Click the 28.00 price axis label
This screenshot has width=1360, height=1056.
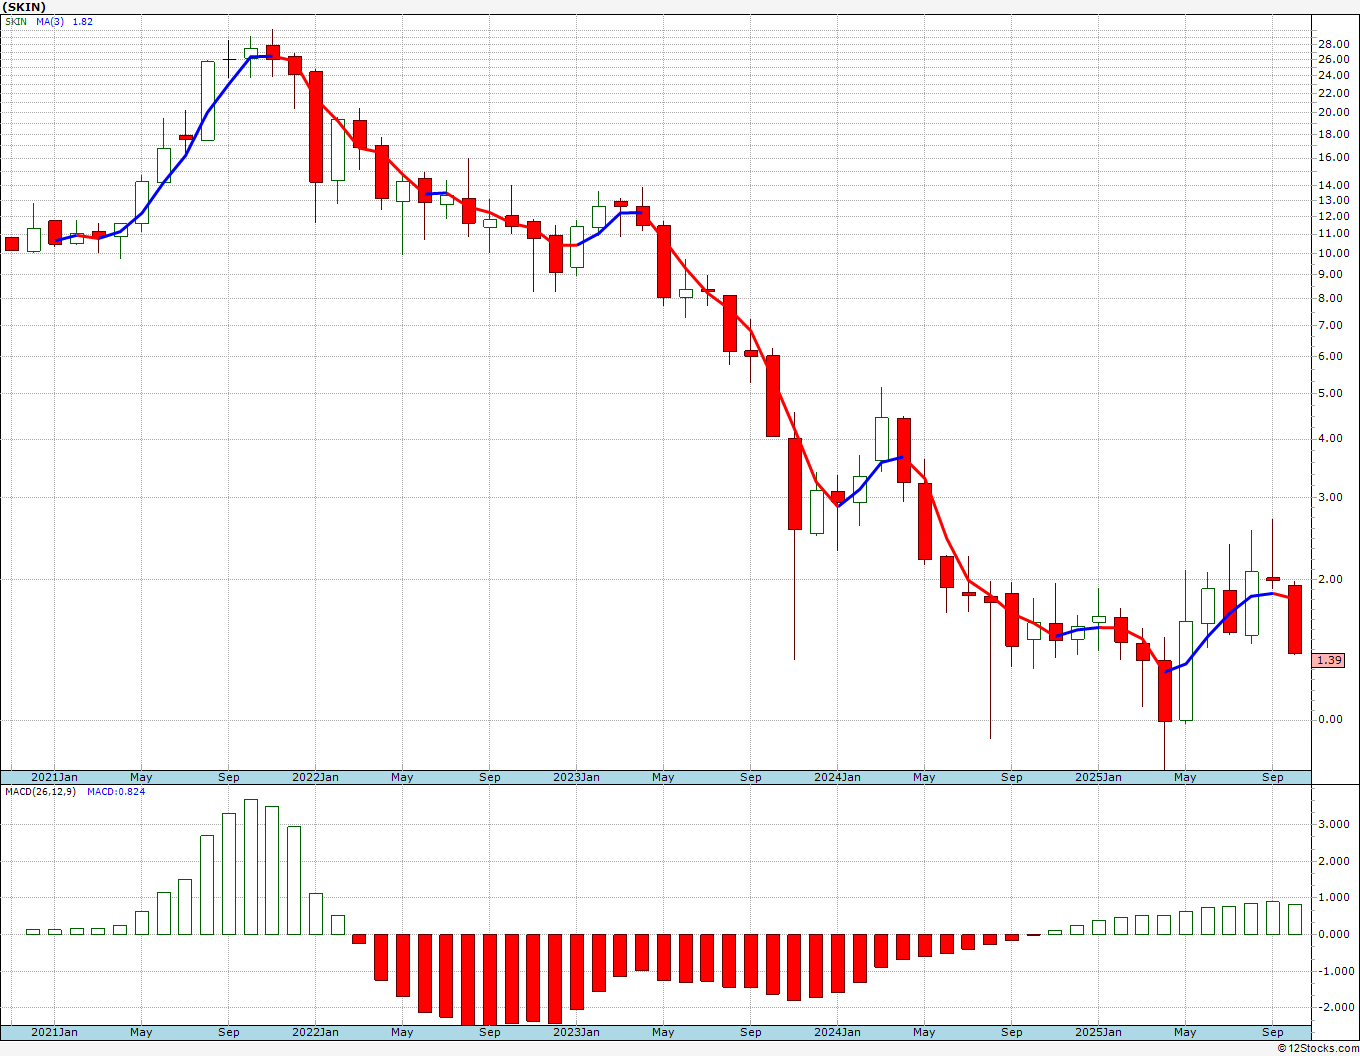[x=1333, y=44]
